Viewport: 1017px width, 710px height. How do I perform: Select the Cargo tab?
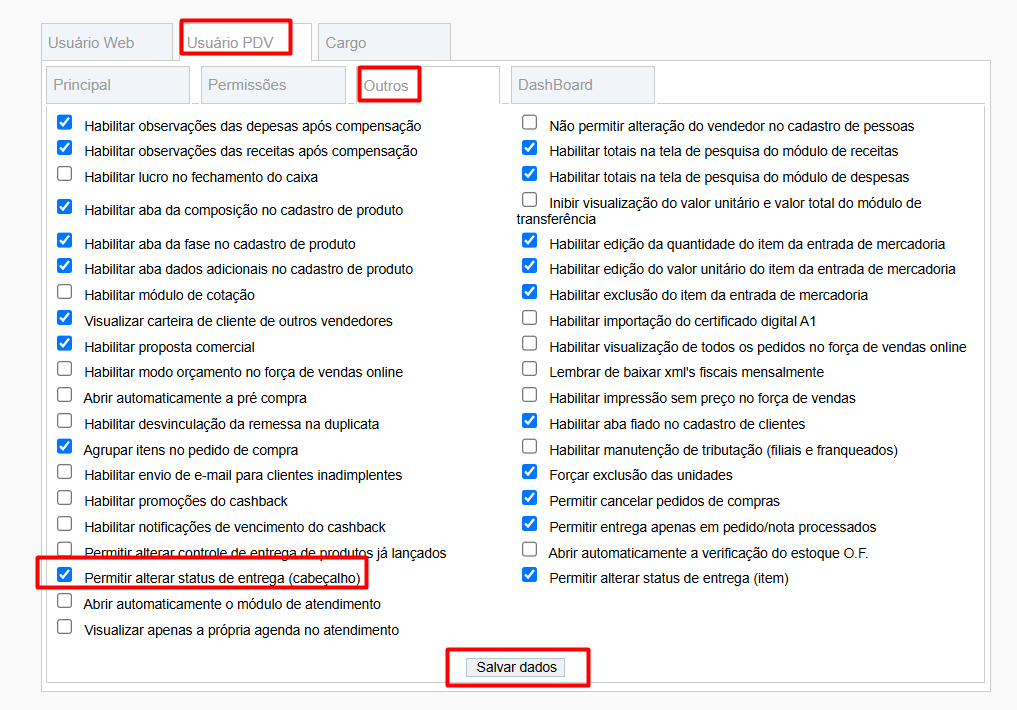(385, 42)
